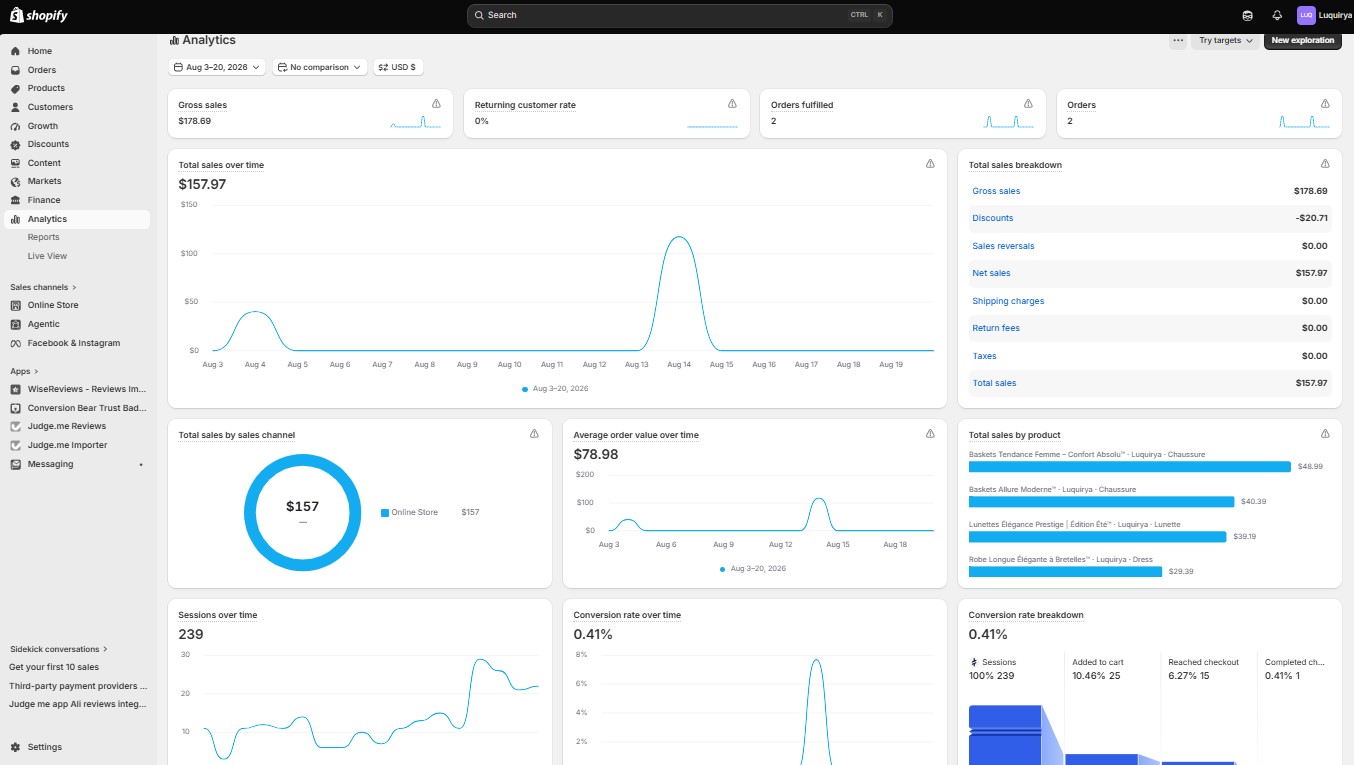The image size is (1354, 765).
Task: Click the Robe Longue Élégante blue sales bar
Action: point(1066,572)
